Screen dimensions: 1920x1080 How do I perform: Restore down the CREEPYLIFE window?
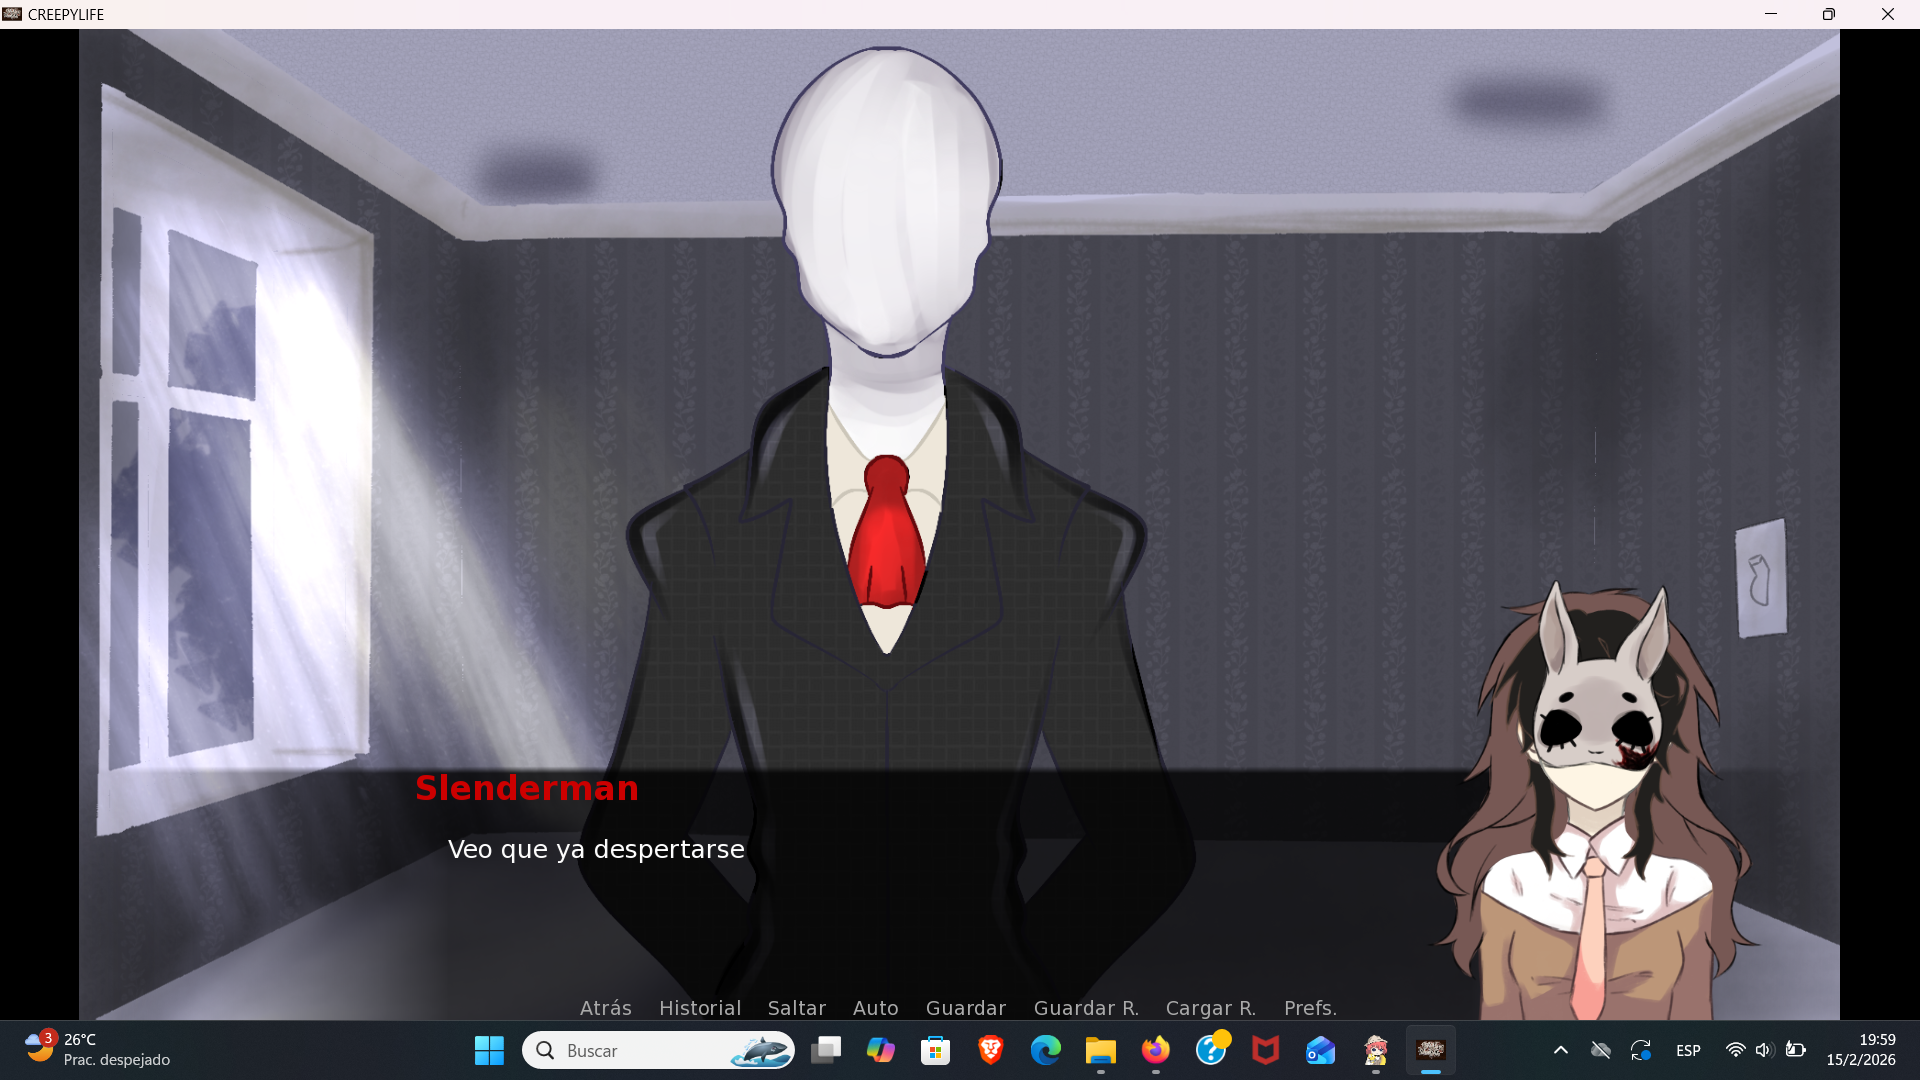pos(1829,14)
